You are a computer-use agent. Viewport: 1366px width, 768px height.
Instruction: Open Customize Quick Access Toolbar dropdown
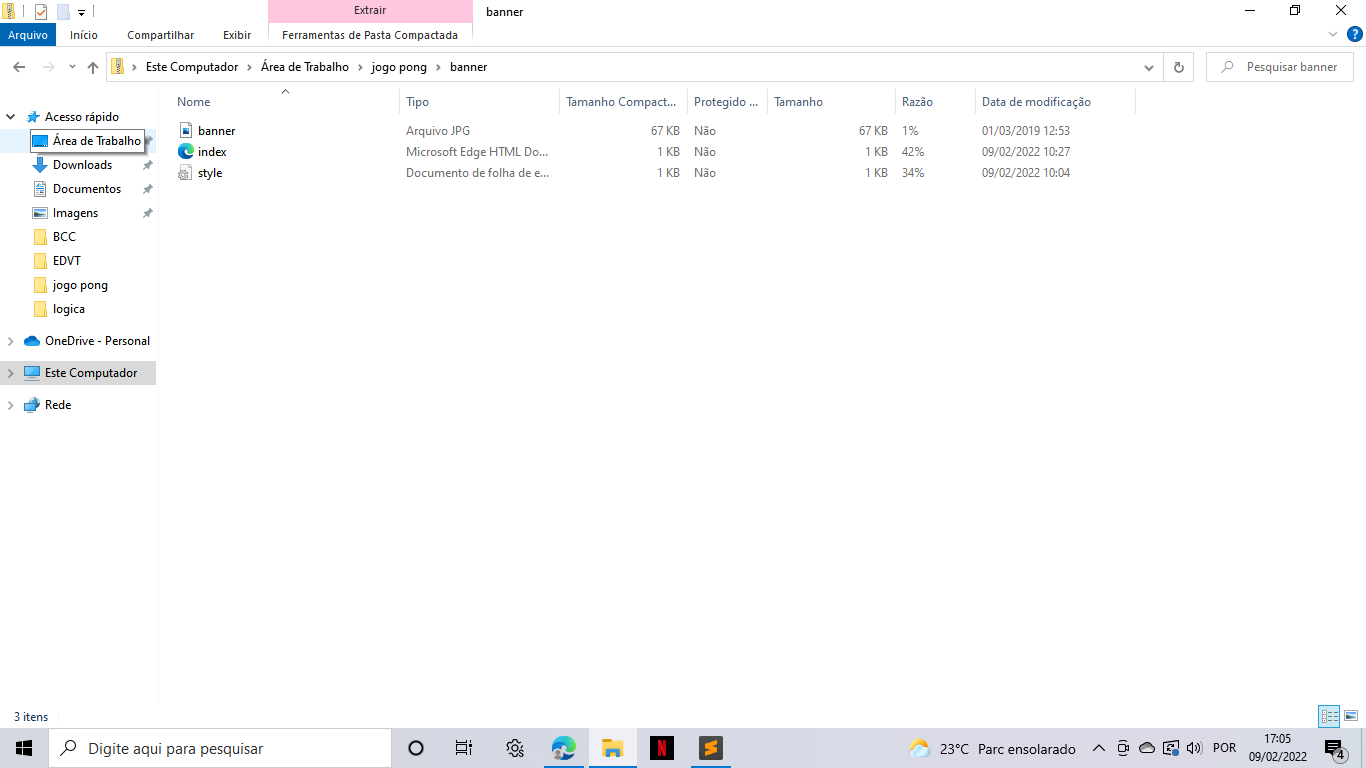82,12
